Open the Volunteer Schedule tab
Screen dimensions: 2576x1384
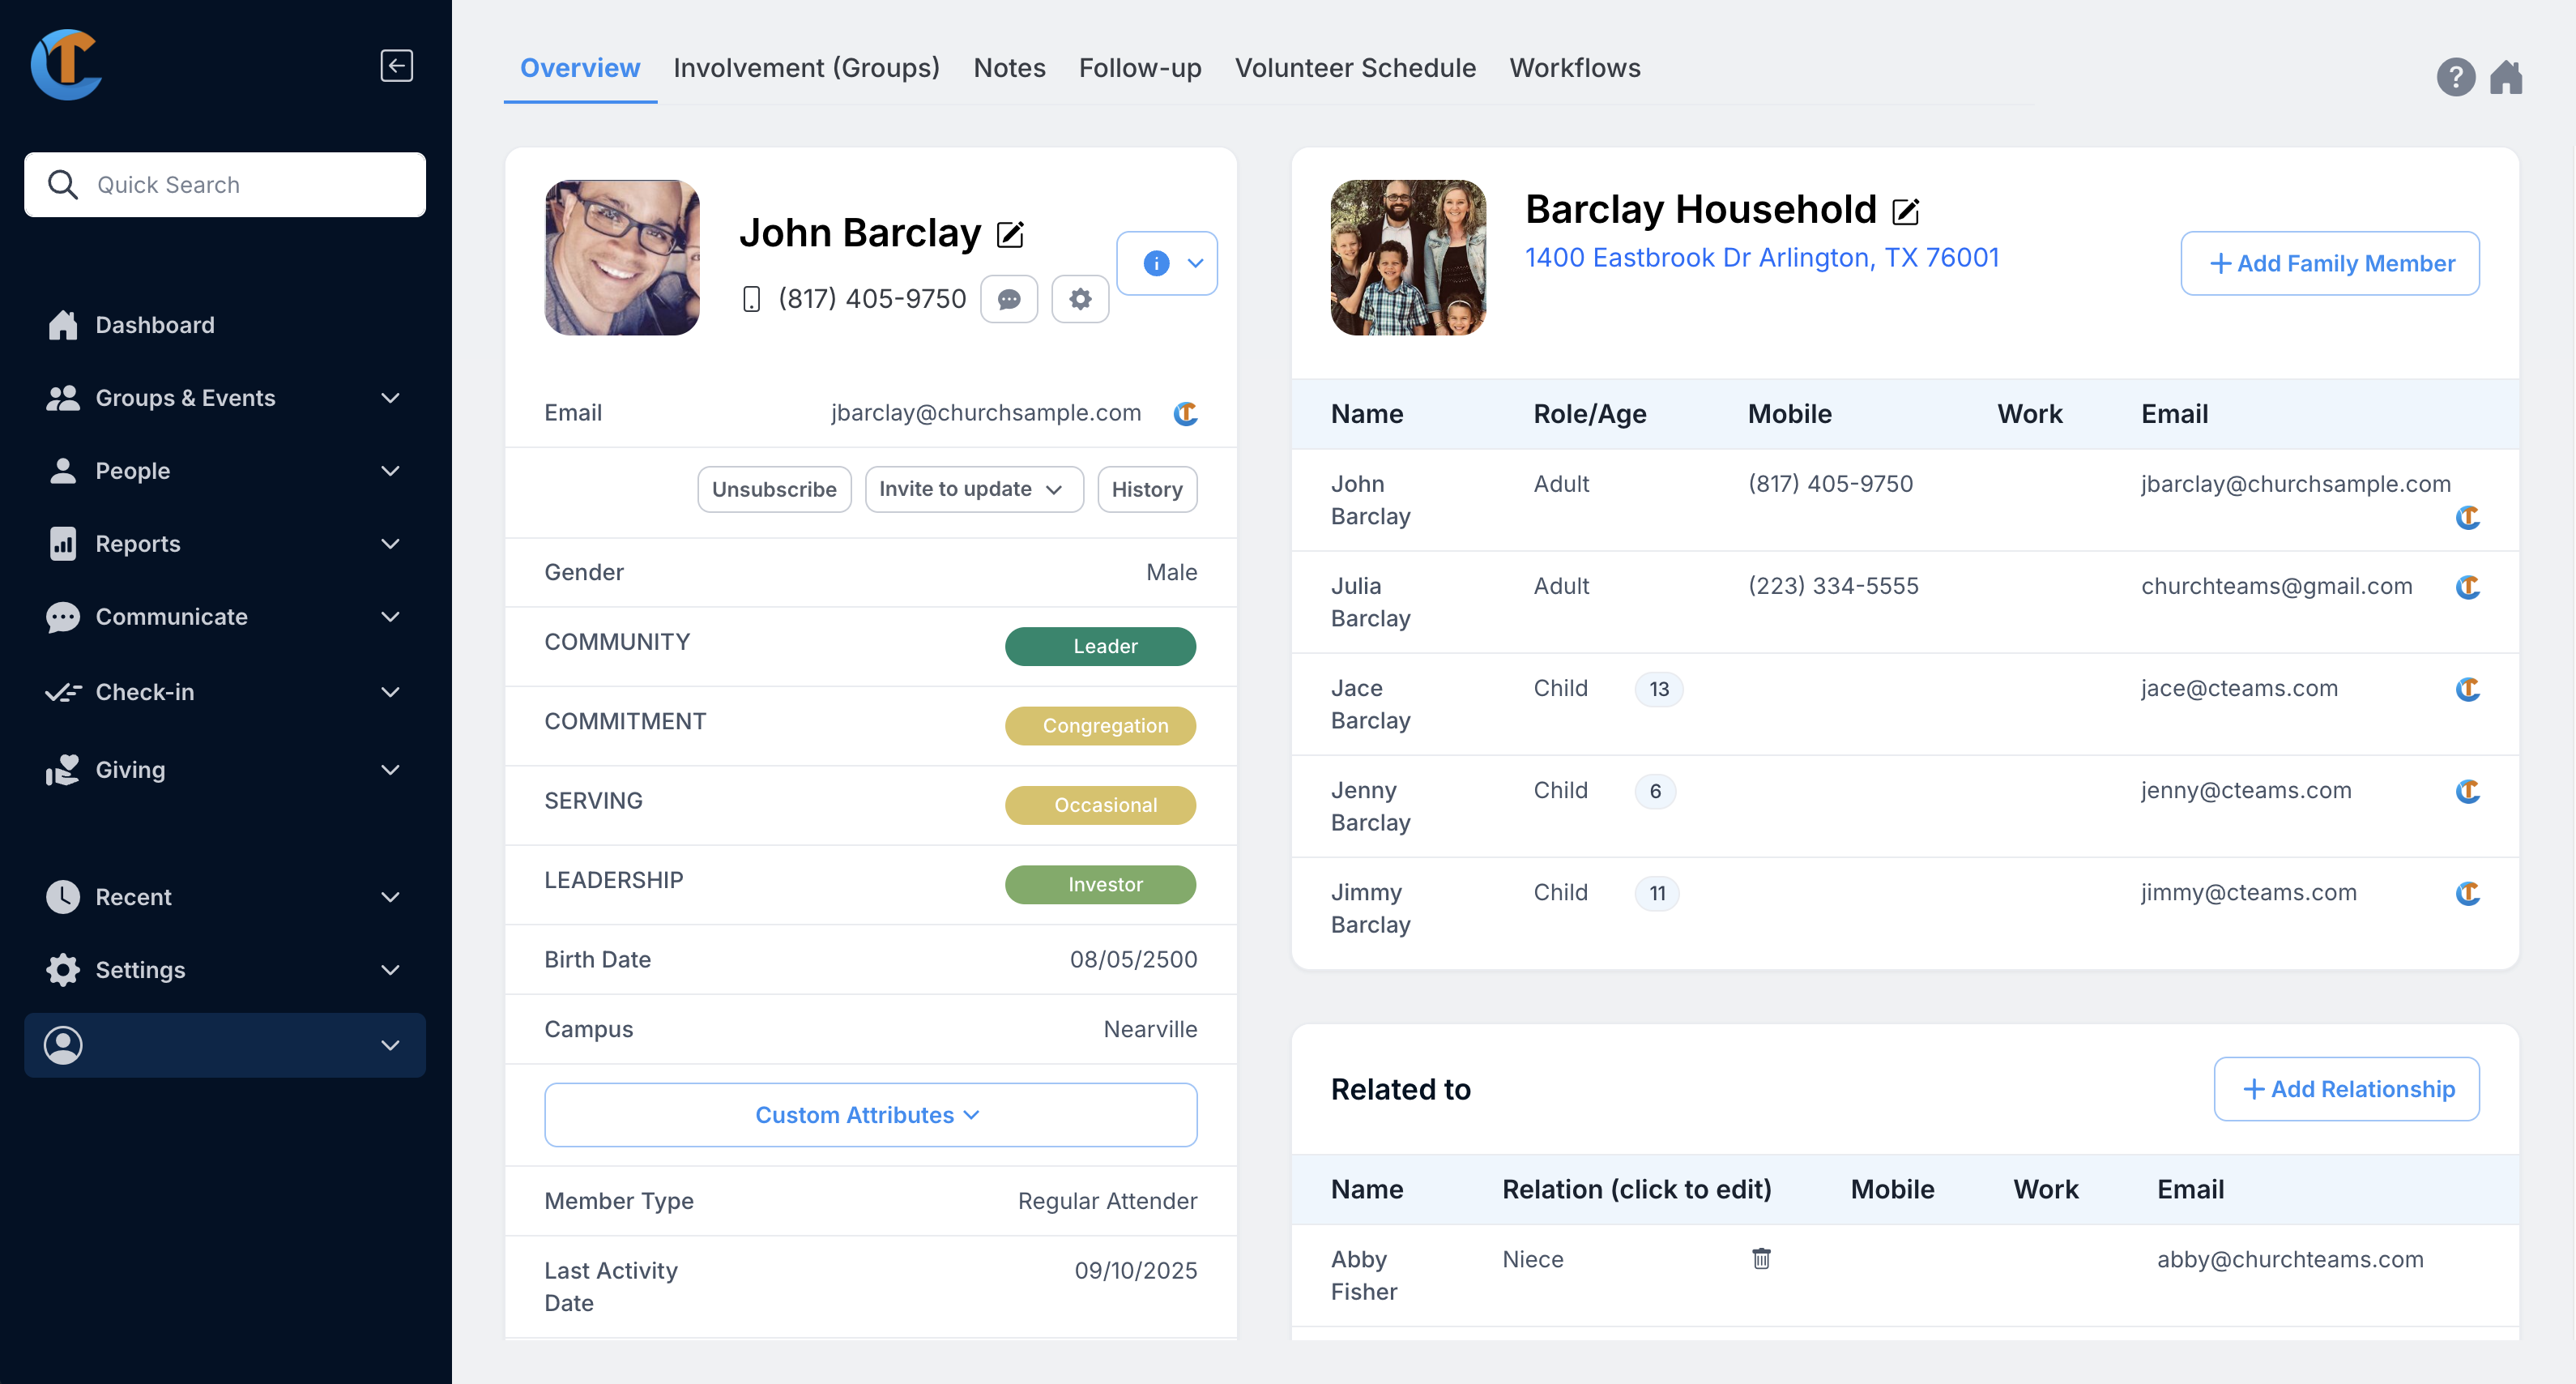coord(1354,68)
